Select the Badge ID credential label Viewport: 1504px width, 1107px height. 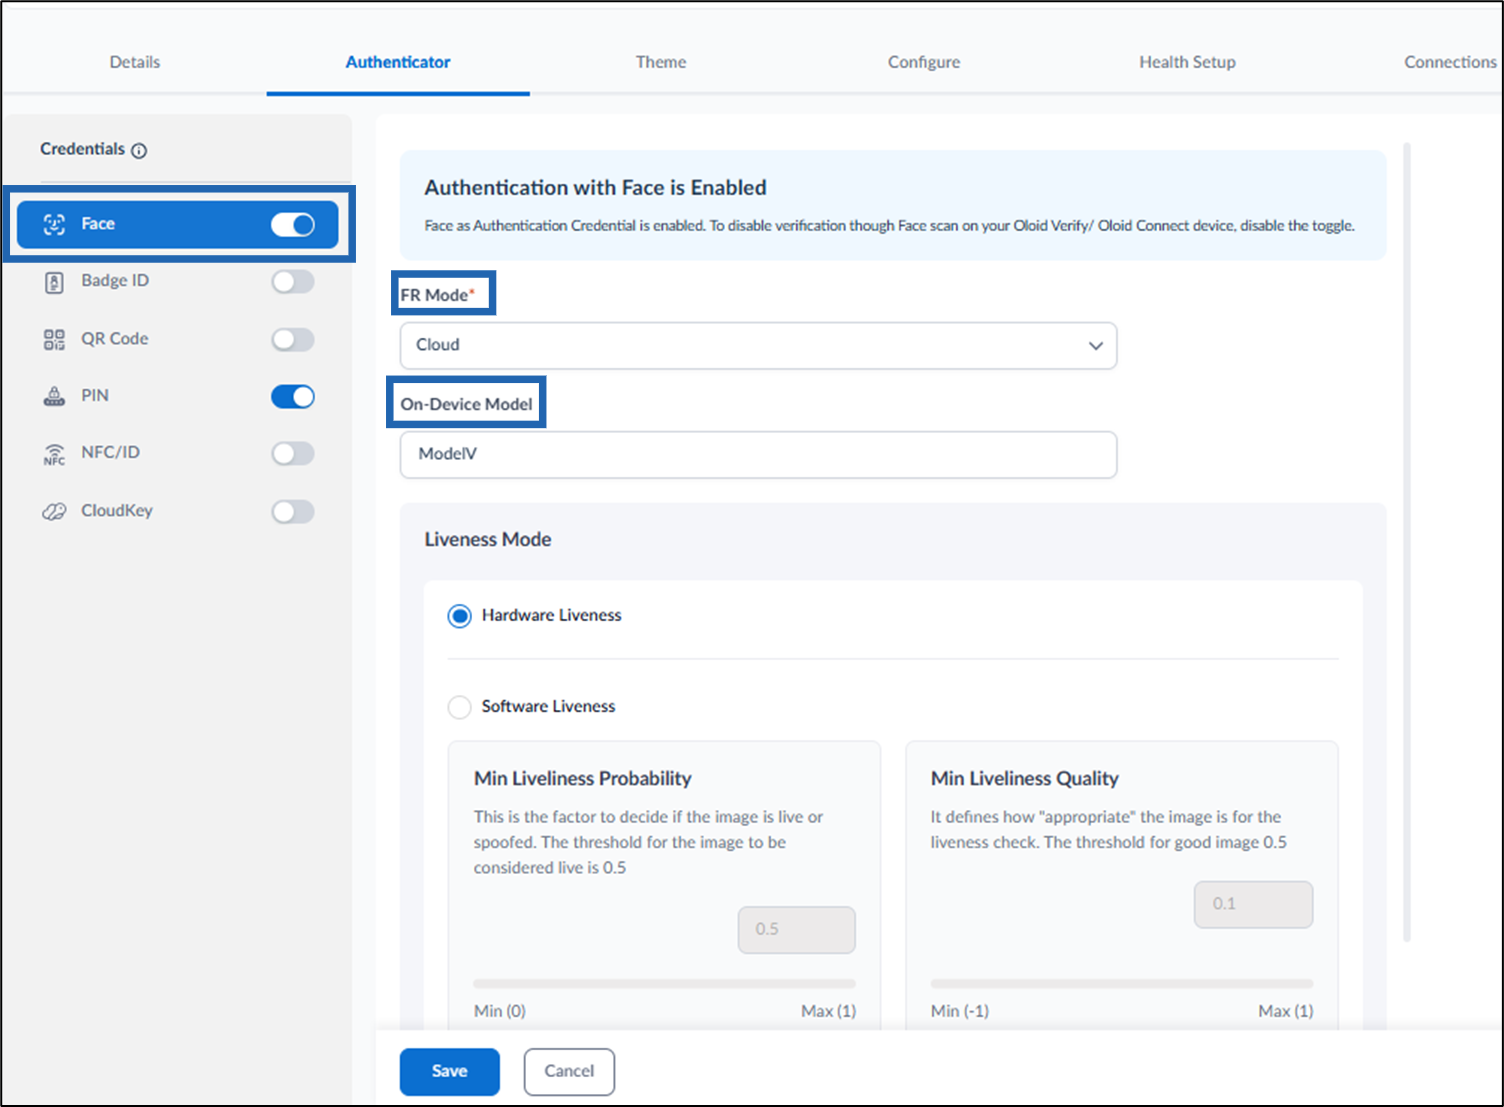pyautogui.click(x=115, y=281)
